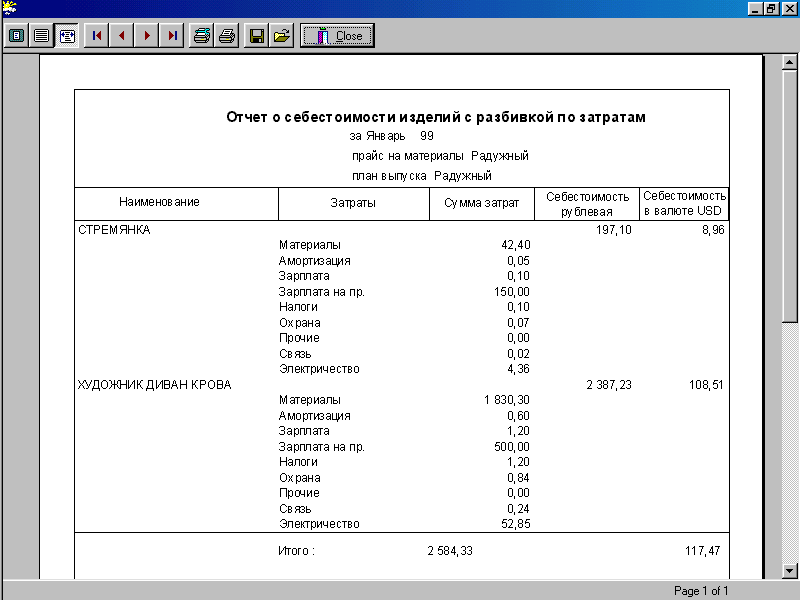
Task: Click the vertical scrollbar up arrow
Action: [x=790, y=62]
